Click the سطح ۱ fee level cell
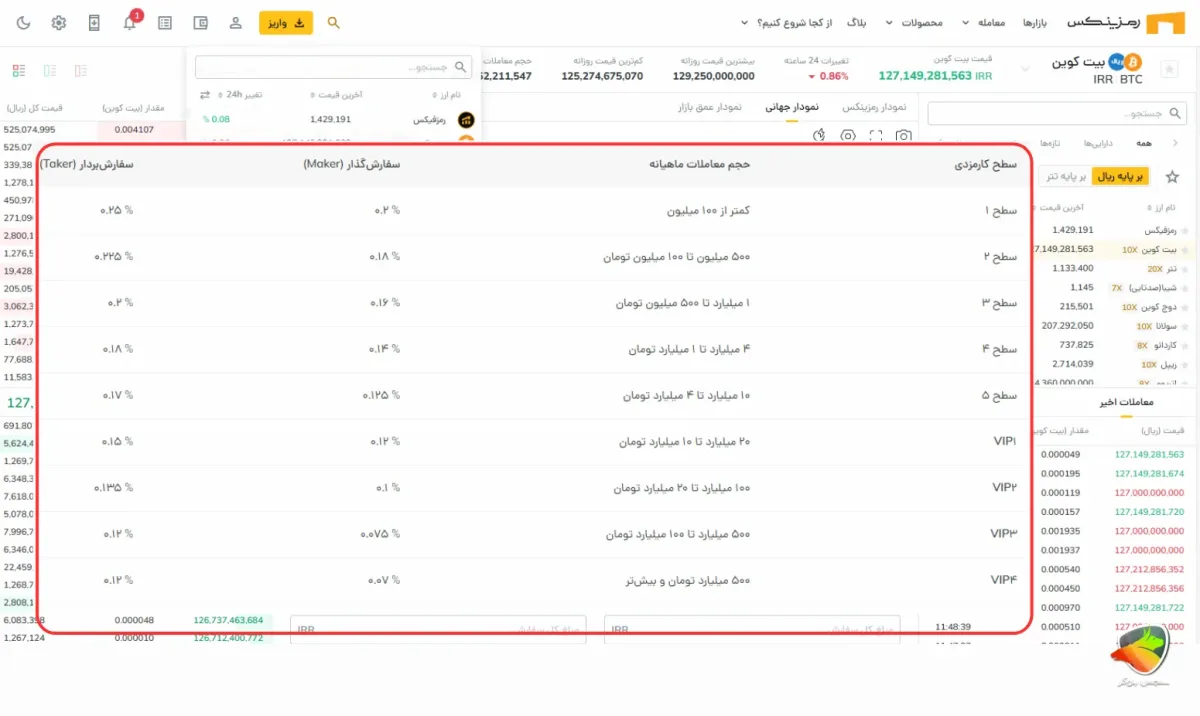Image resolution: width=1200 pixels, height=716 pixels. click(1000, 210)
